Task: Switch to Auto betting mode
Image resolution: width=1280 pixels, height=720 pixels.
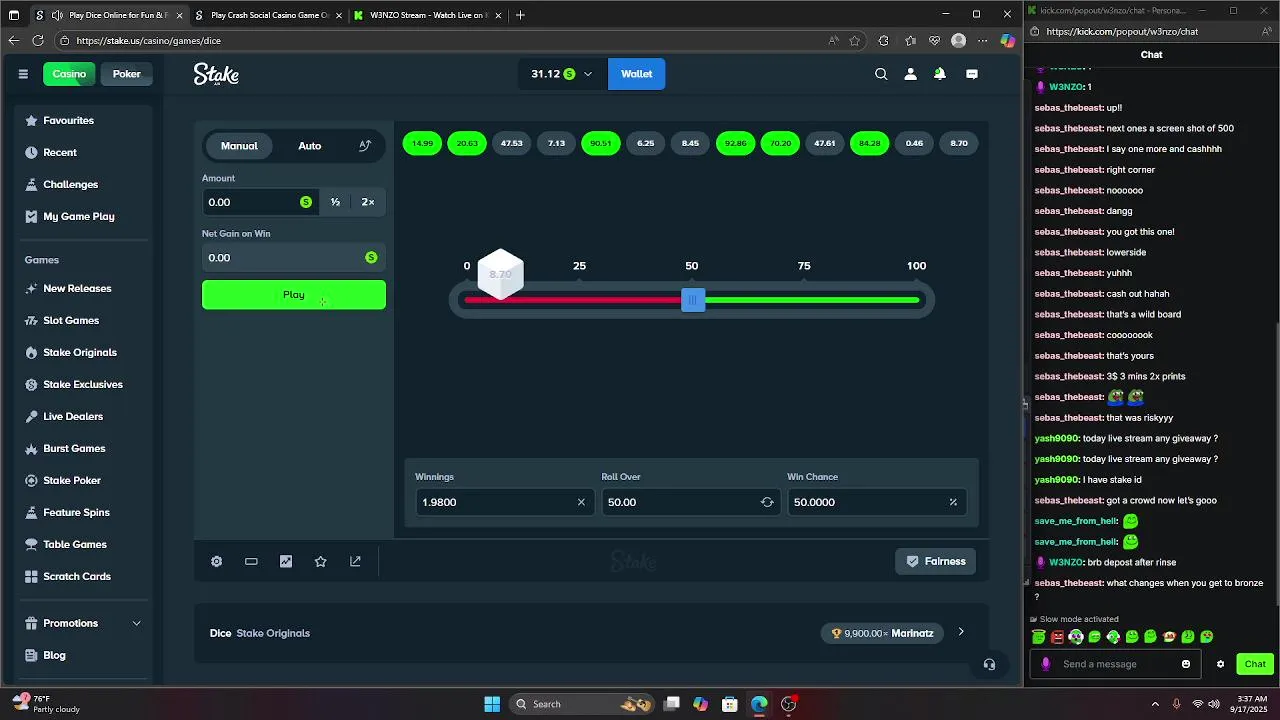Action: (x=310, y=146)
